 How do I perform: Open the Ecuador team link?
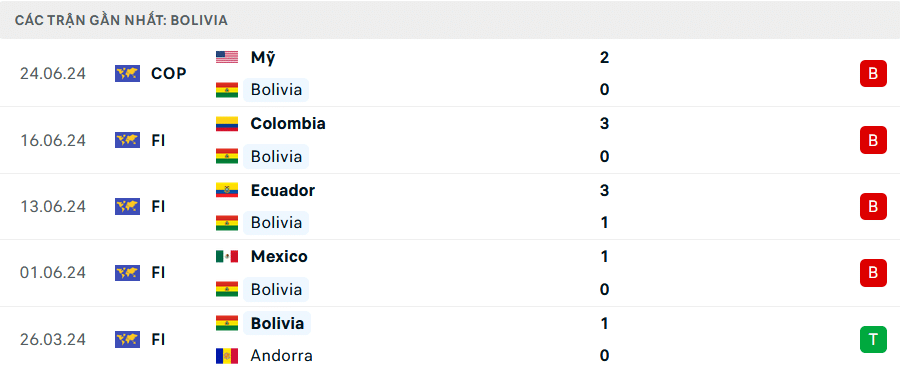tap(282, 191)
